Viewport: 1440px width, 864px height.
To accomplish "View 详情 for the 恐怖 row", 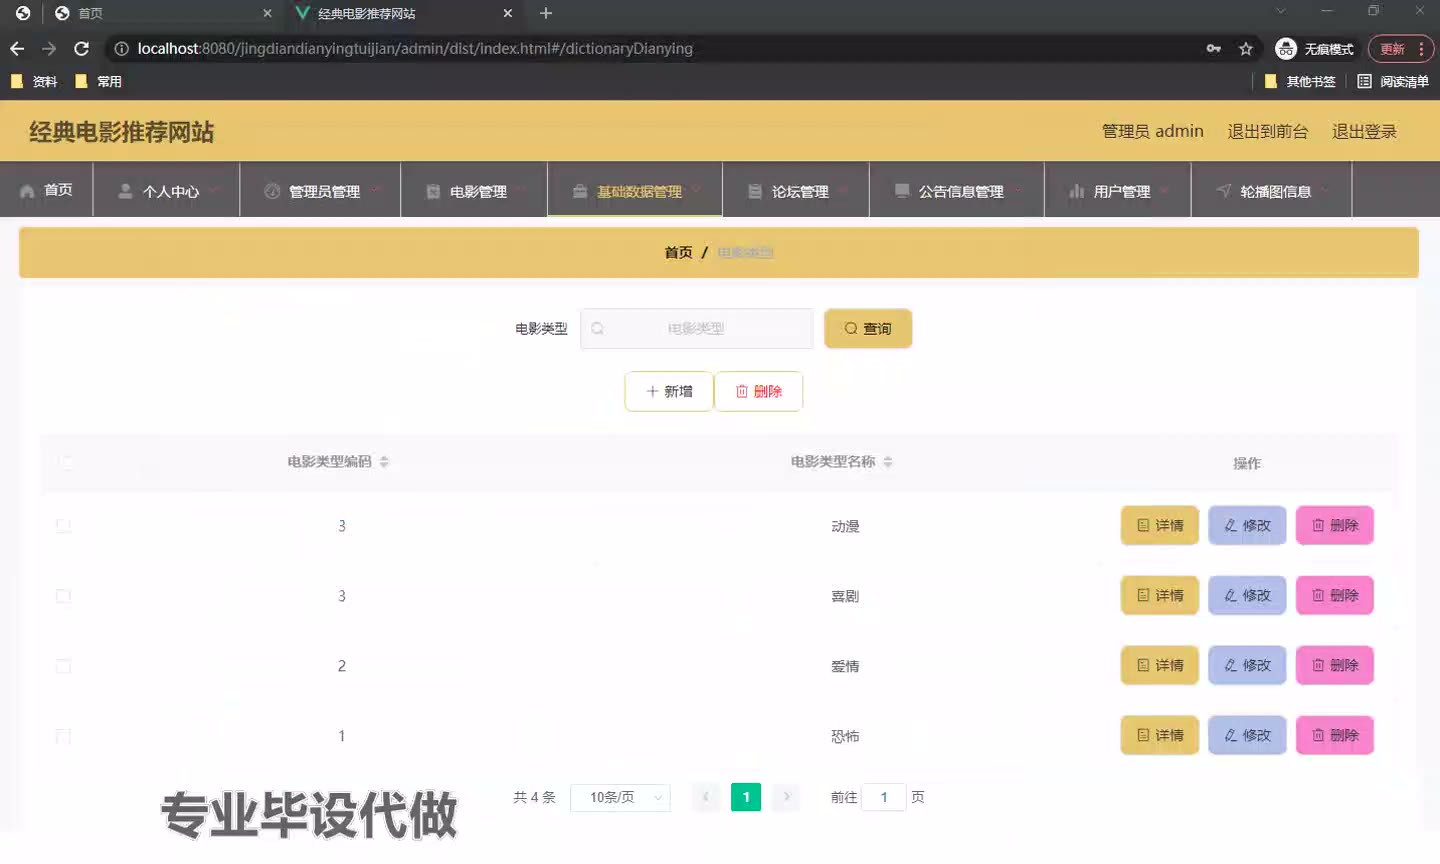I will (x=1160, y=735).
